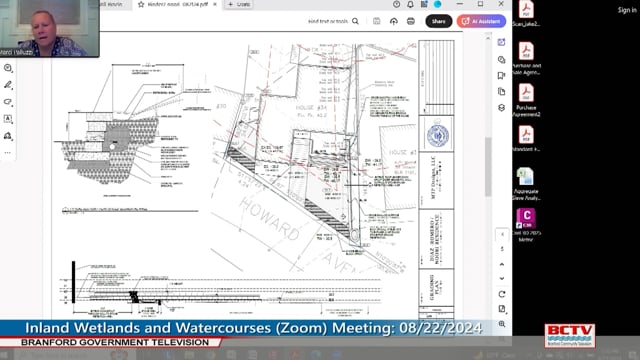
Task: Click the engineer seal stamp in title block
Action: [x=437, y=135]
